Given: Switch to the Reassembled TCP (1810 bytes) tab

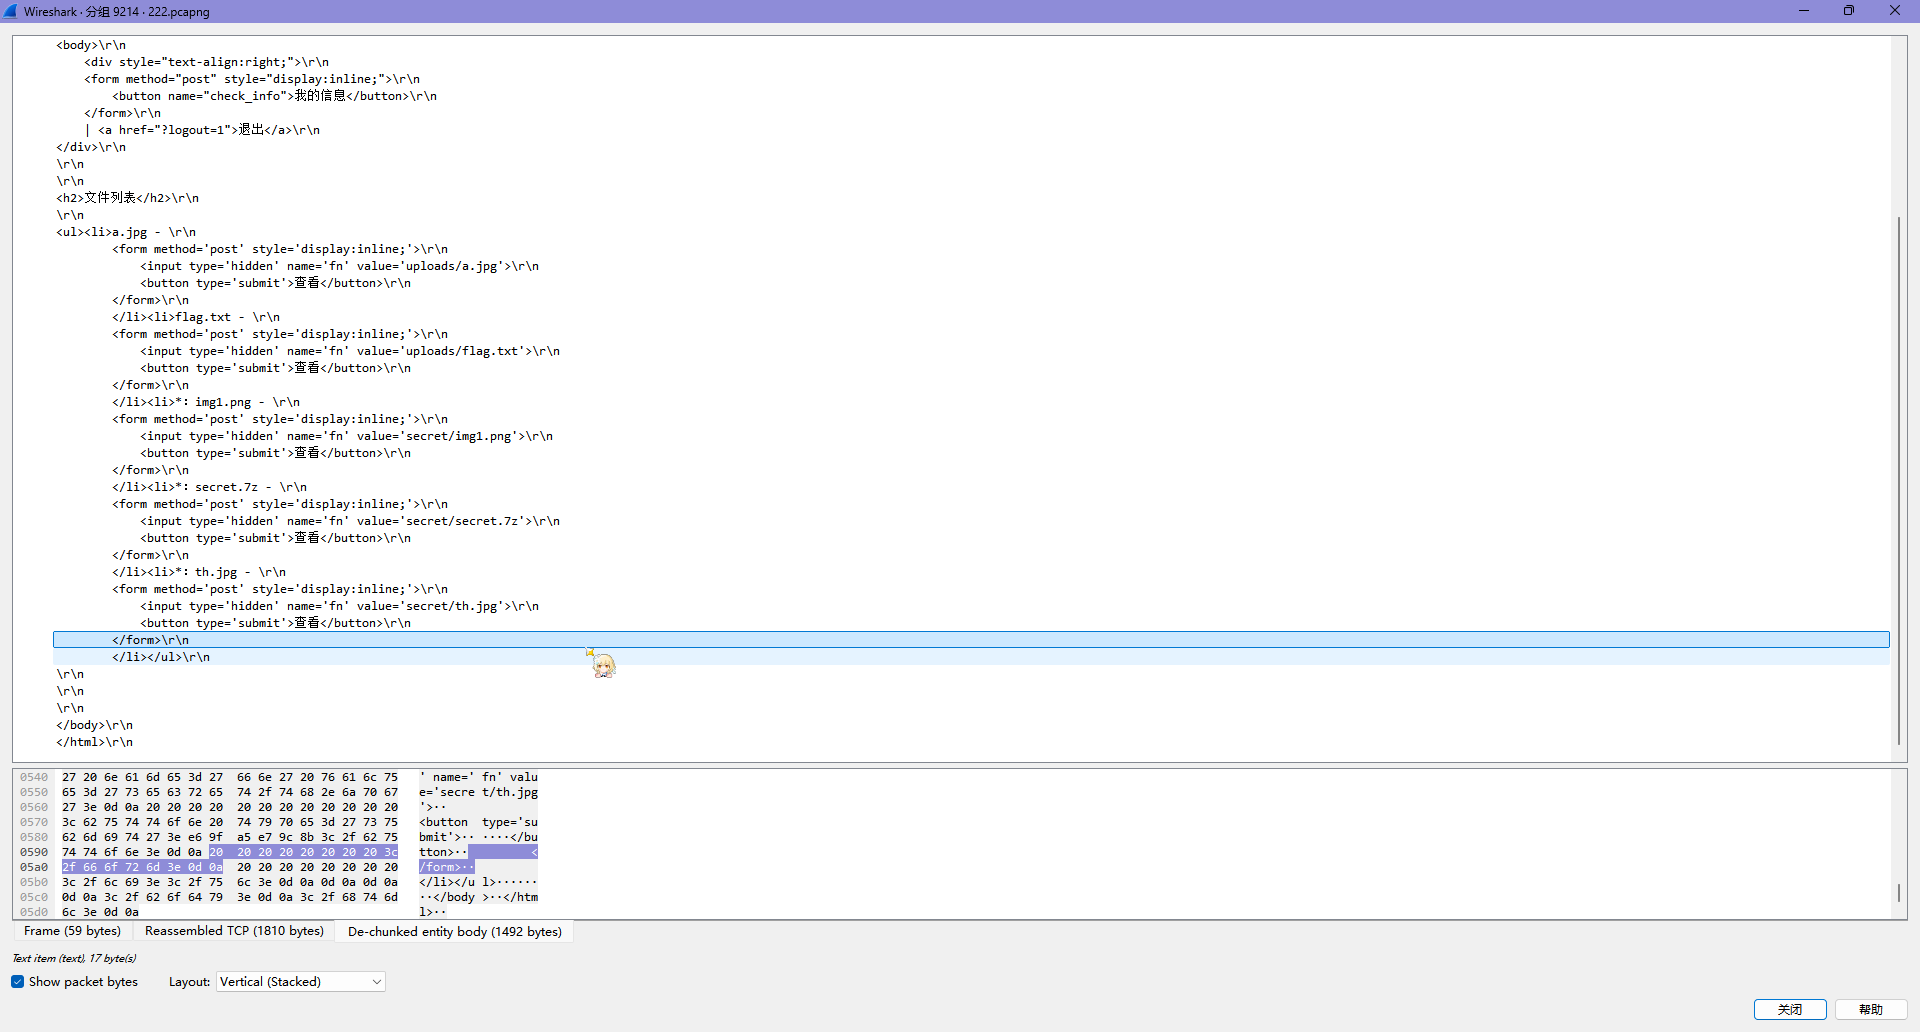Looking at the screenshot, I should coord(234,931).
